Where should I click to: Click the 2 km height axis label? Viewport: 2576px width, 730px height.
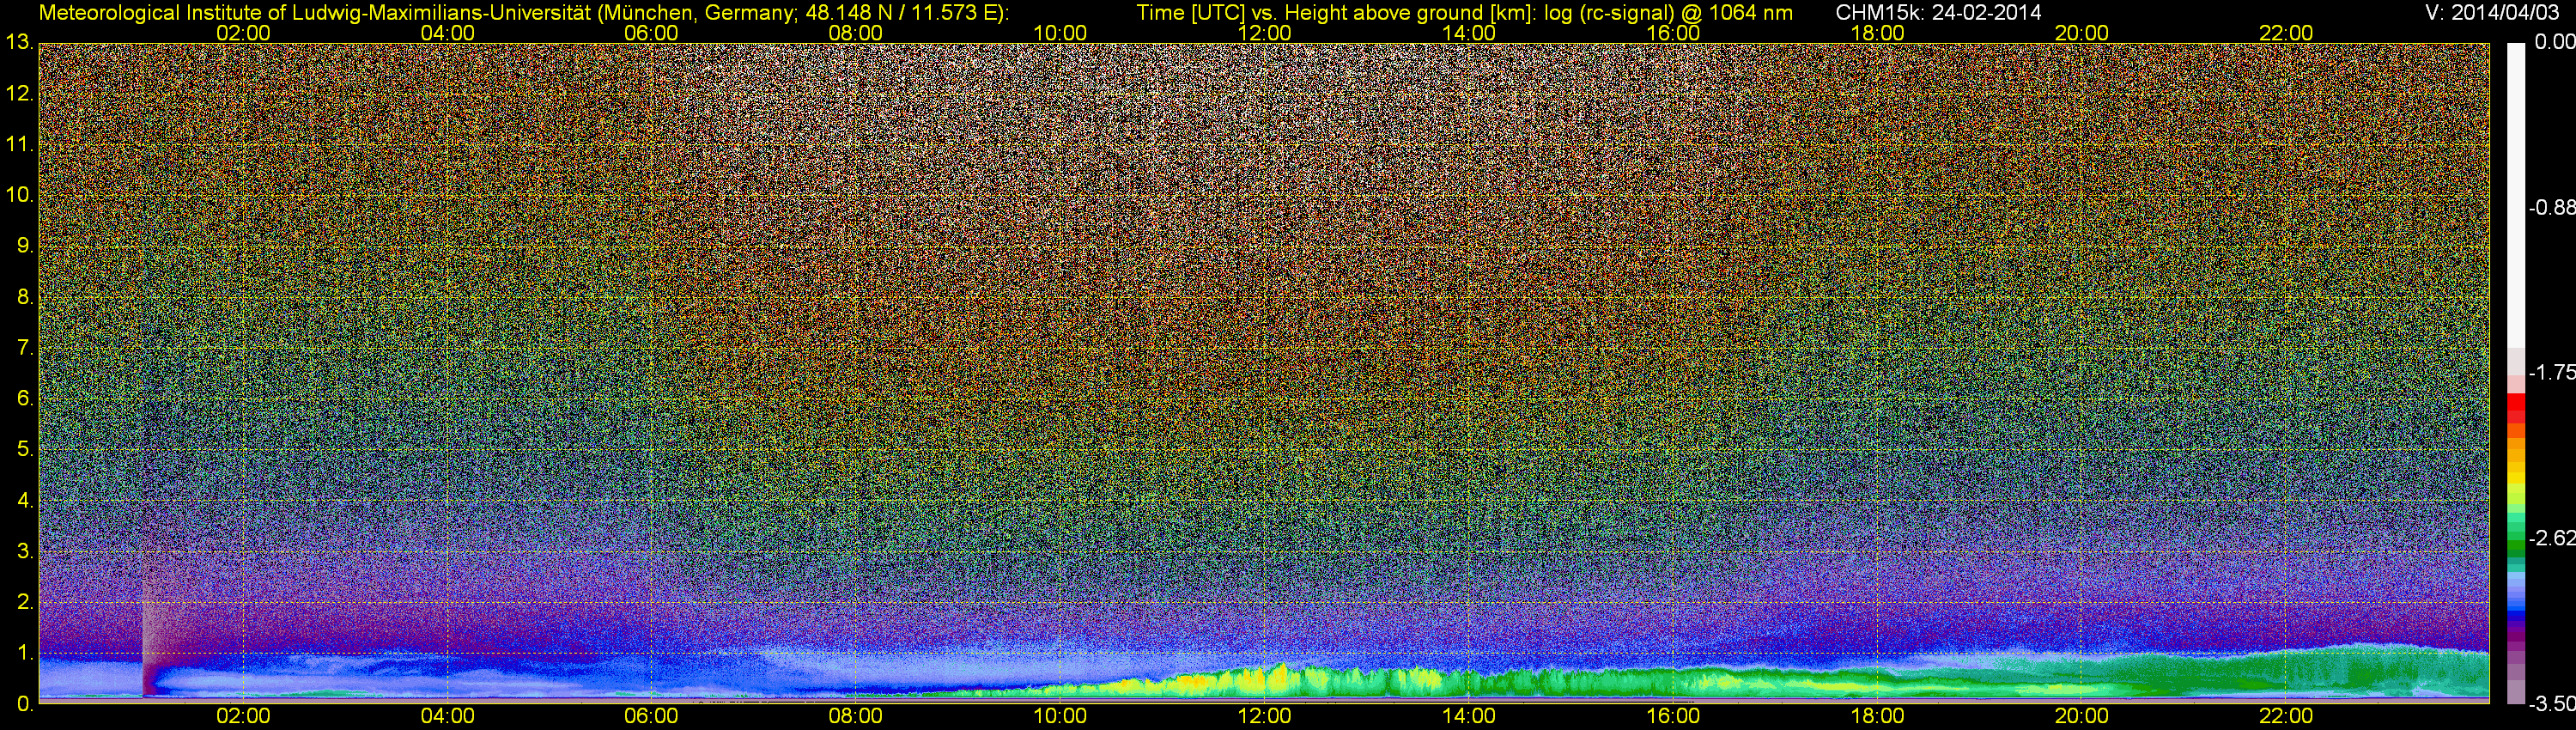(x=25, y=602)
